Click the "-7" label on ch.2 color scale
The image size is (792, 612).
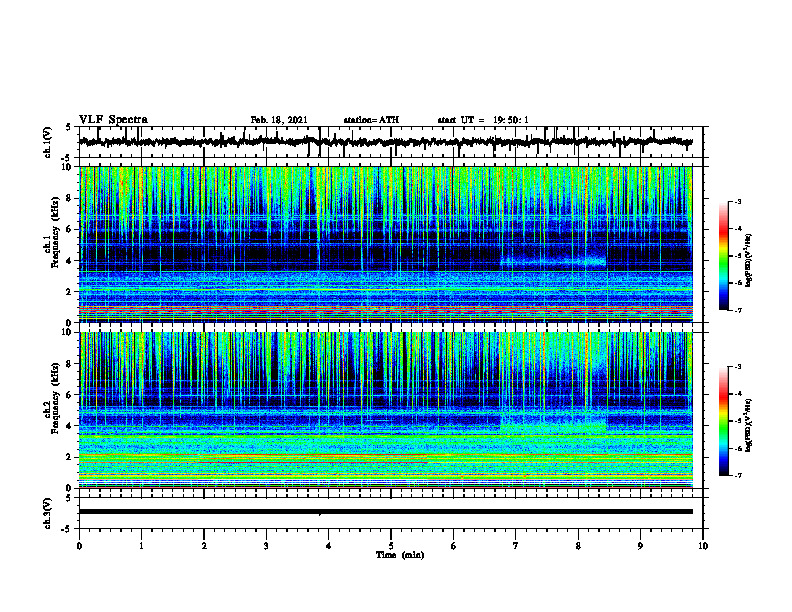click(738, 475)
